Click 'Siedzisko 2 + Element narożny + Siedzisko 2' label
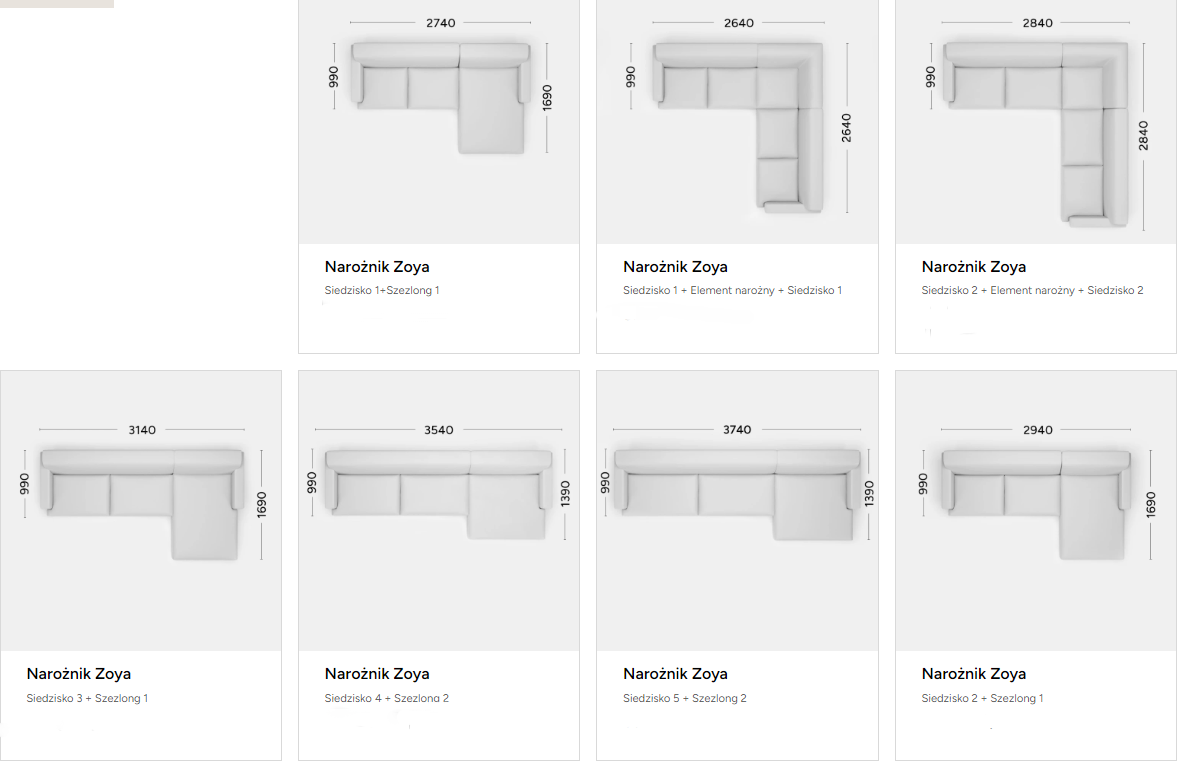 click(x=1032, y=291)
